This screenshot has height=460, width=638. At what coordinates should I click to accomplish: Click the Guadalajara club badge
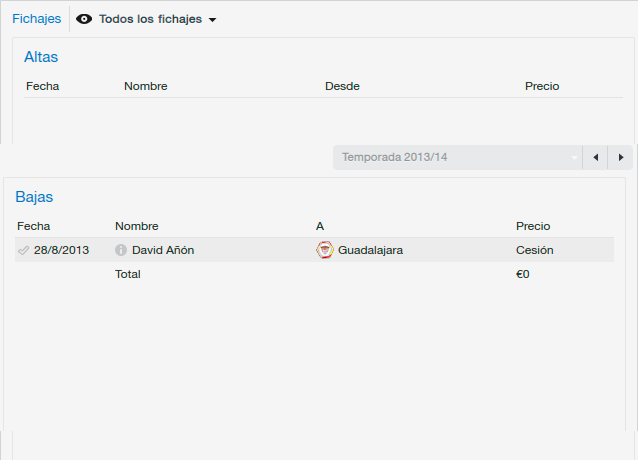tap(325, 250)
